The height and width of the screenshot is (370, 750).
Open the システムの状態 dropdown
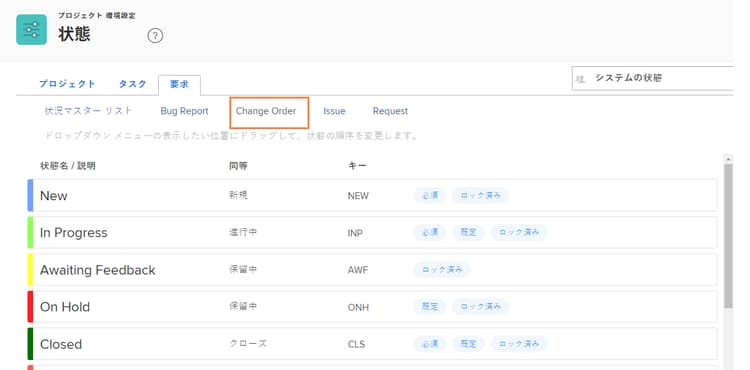pos(652,78)
